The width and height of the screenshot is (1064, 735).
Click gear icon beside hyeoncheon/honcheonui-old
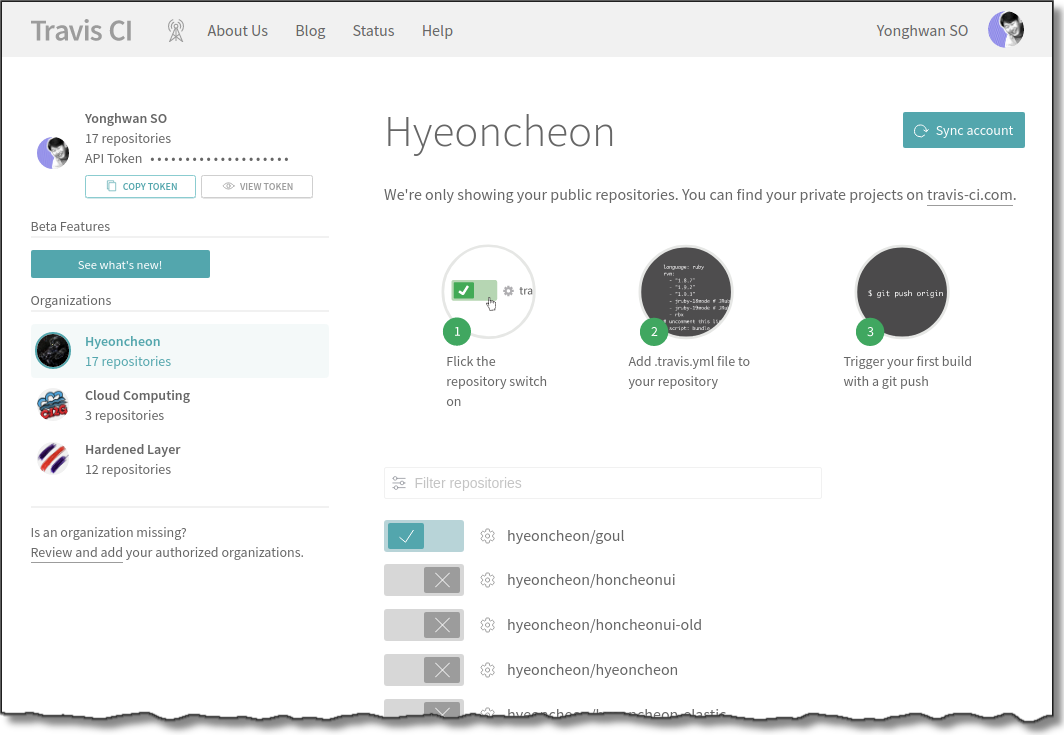(x=488, y=625)
